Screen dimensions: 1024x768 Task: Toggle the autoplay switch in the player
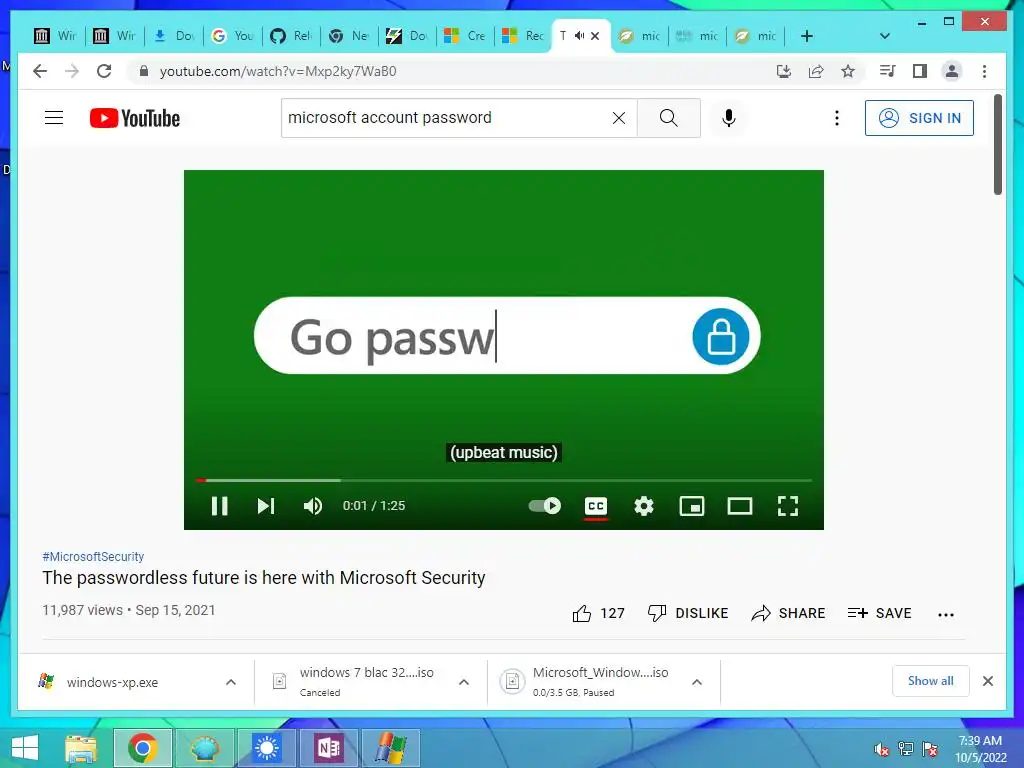[x=545, y=505]
